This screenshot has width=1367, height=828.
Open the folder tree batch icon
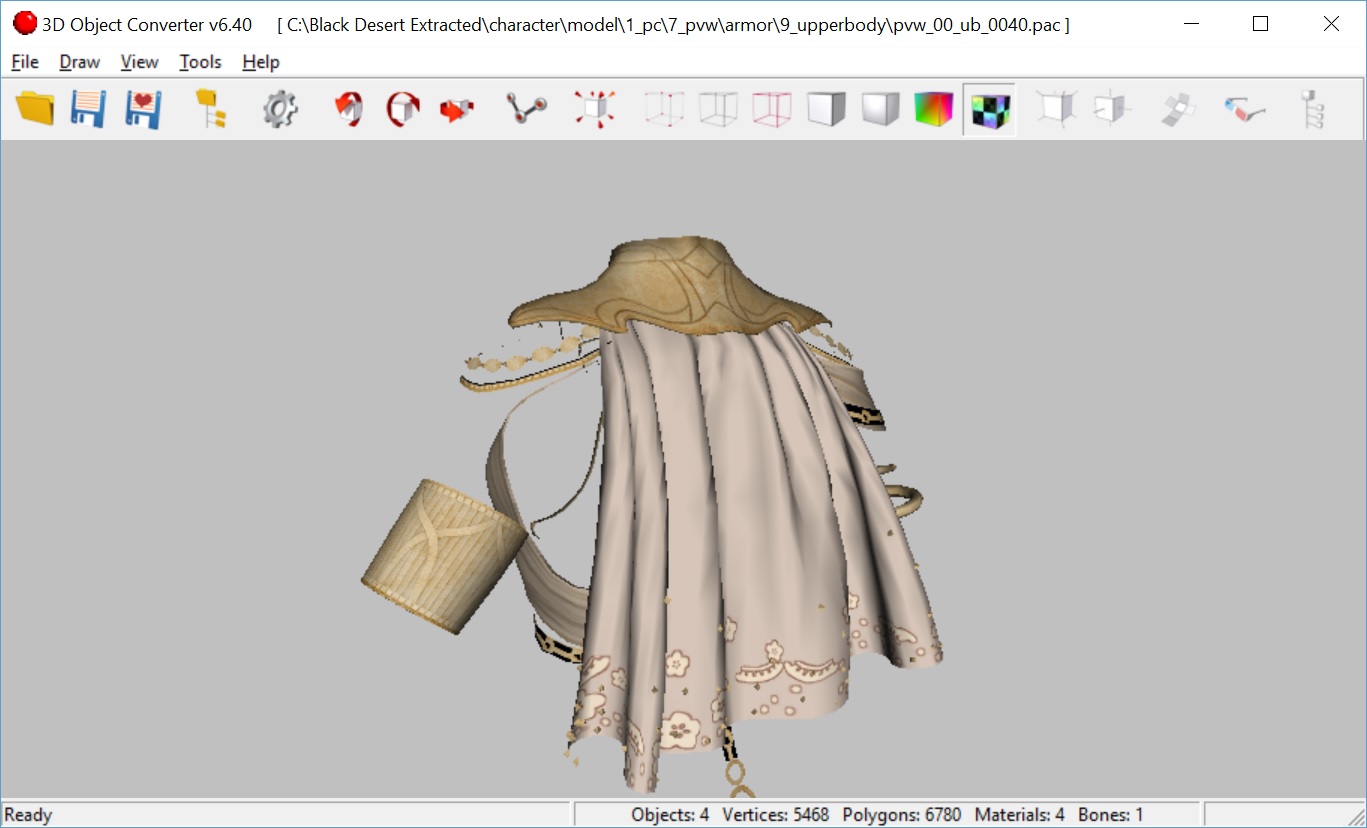[x=210, y=108]
